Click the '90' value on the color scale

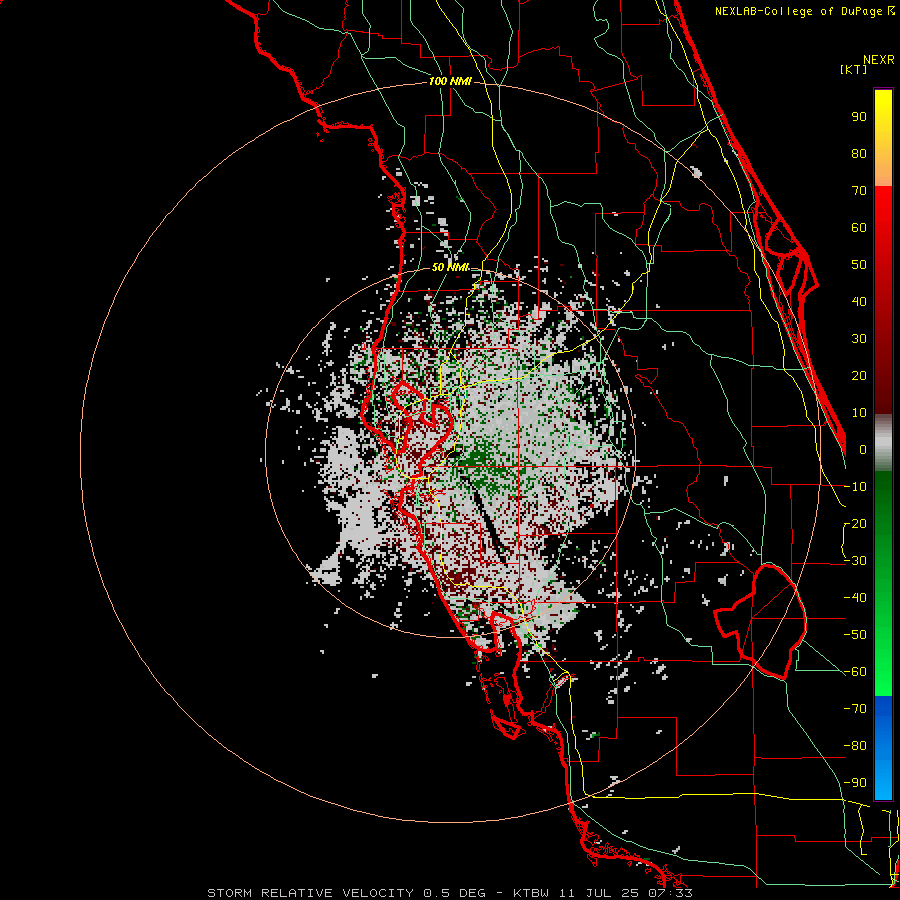point(859,117)
